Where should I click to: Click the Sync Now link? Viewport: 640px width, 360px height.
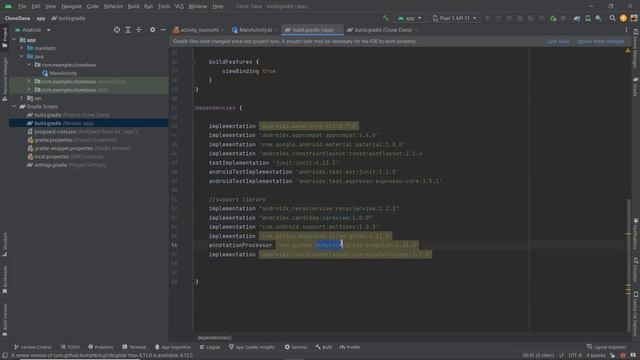558,41
